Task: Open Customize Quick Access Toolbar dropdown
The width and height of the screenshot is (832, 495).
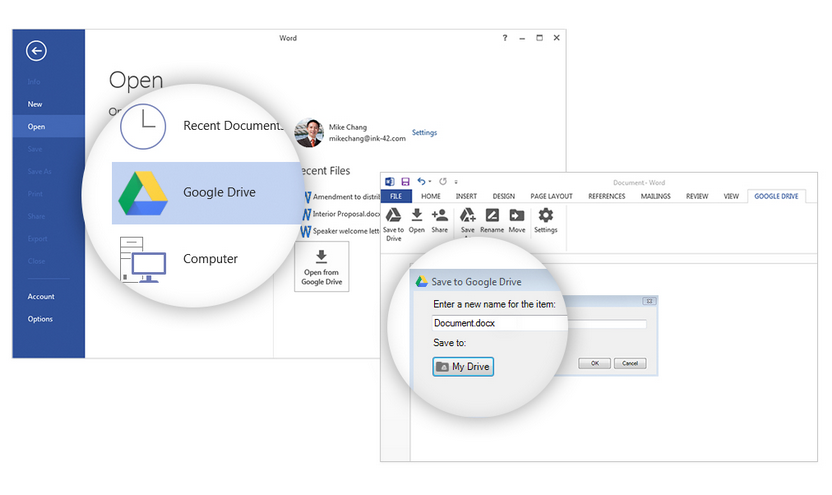Action: pos(456,182)
